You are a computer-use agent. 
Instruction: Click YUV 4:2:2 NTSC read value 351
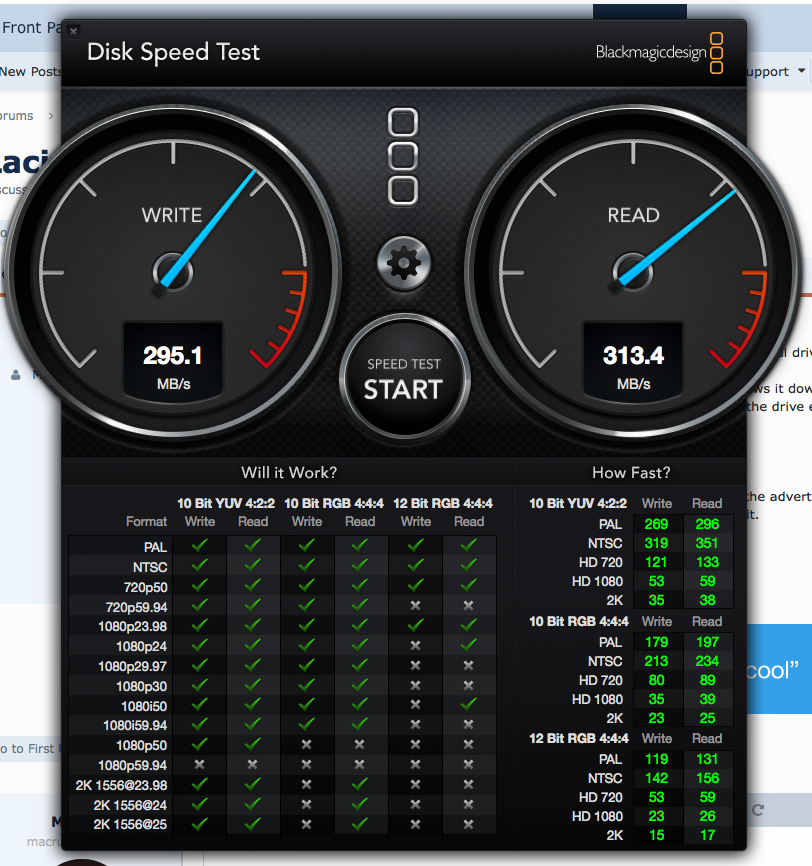coord(707,543)
